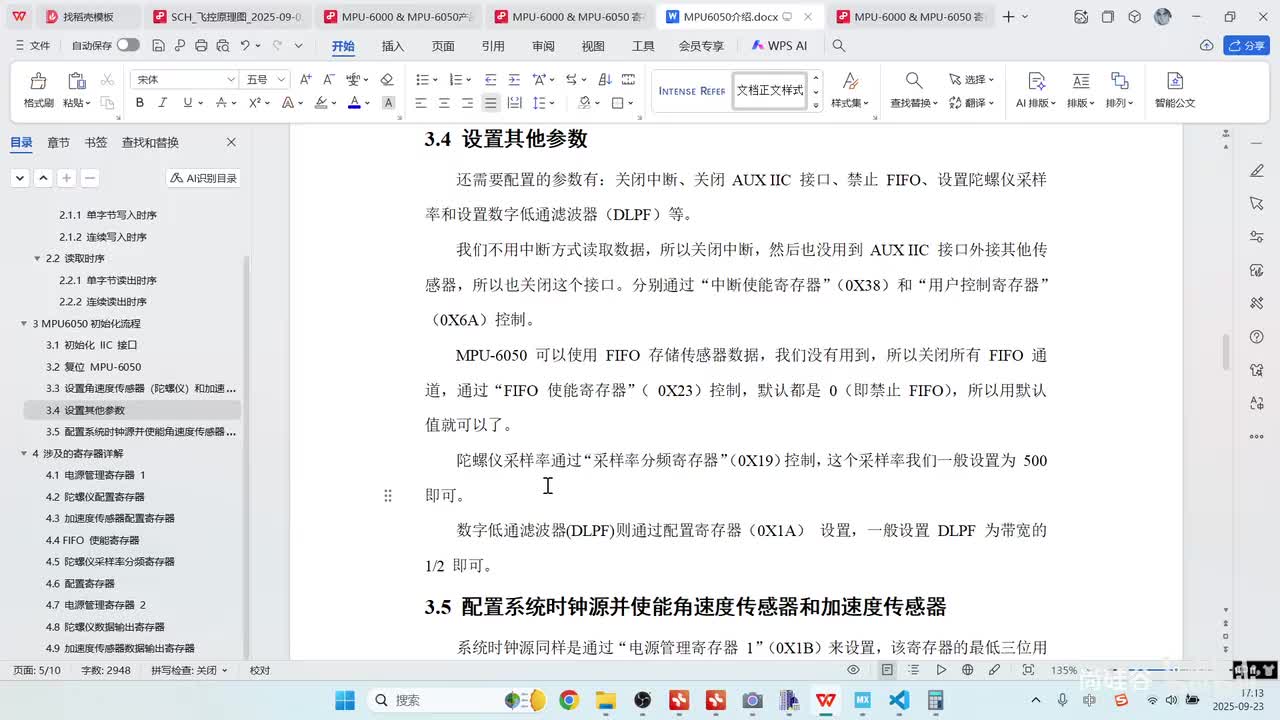Screen dimensions: 1280x720
Task: Toggle the 自动保存 autosave switch
Action: [x=128, y=45]
